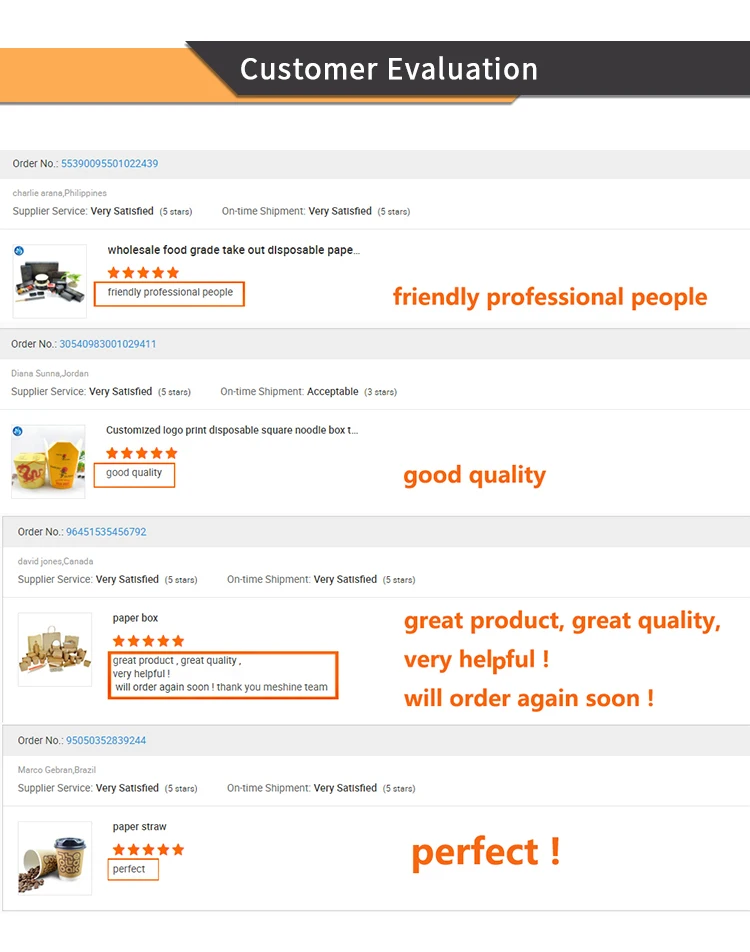Click five-star rating under noodle box item
The width and height of the screenshot is (750, 952).
141,453
